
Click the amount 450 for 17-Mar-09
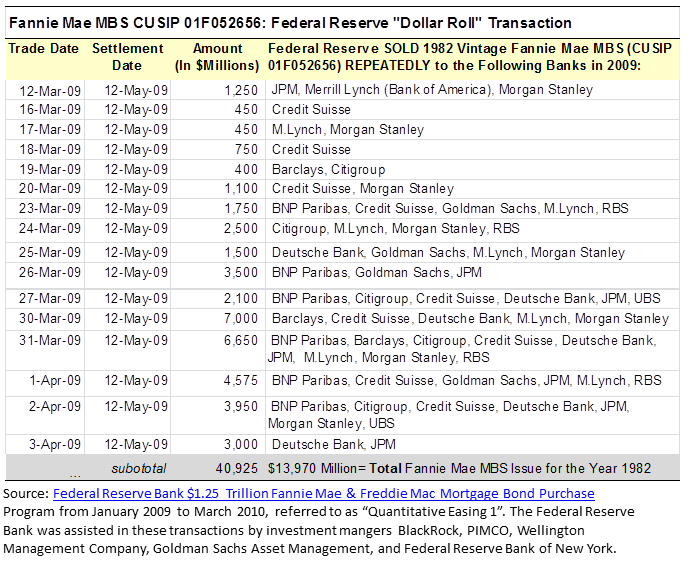point(246,129)
